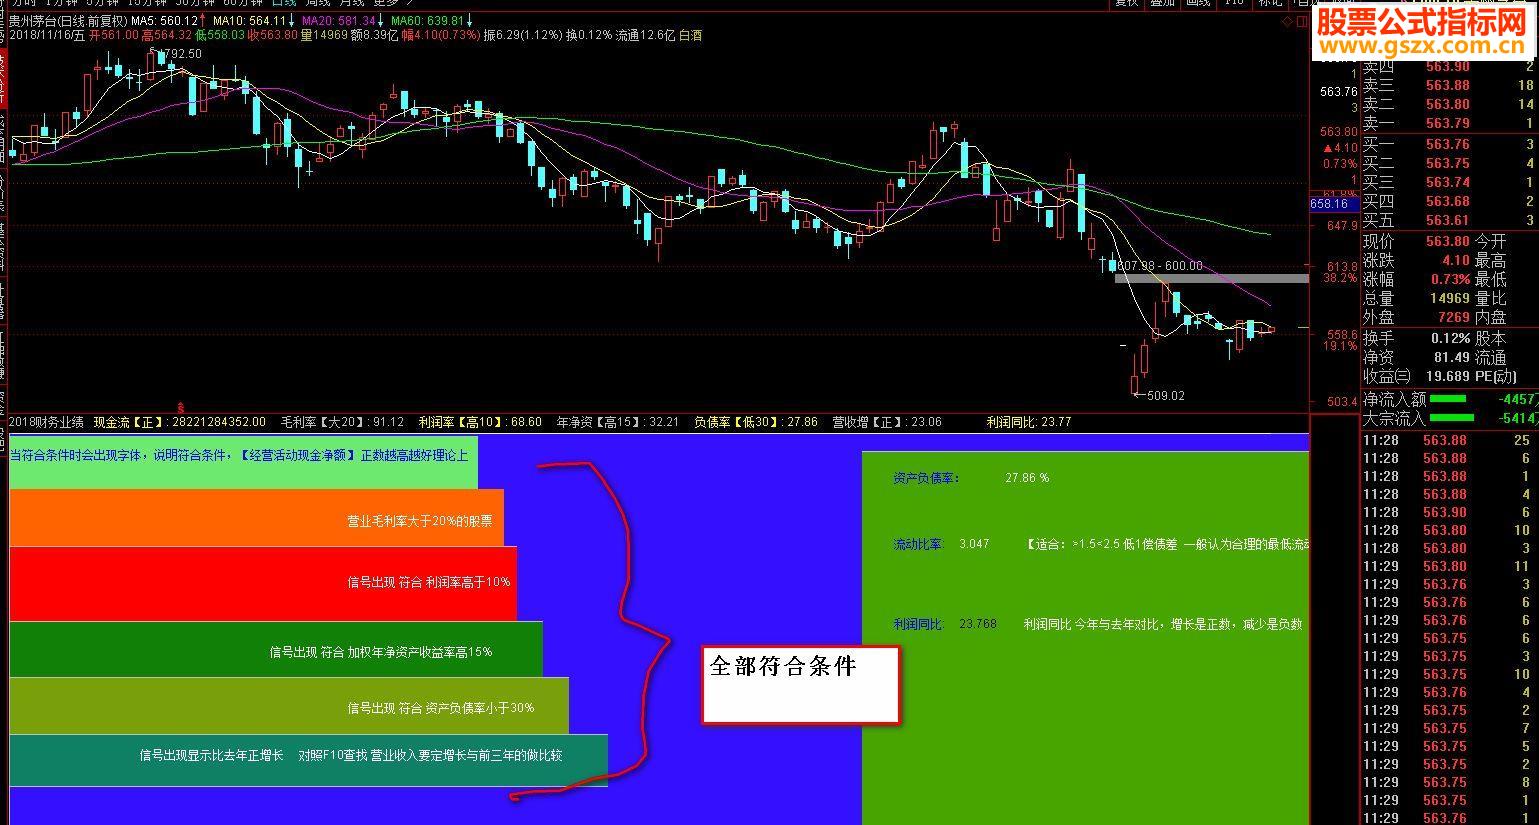Click the MA10: 564.11 label
Viewport: 1539px width, 825px height.
251,21
